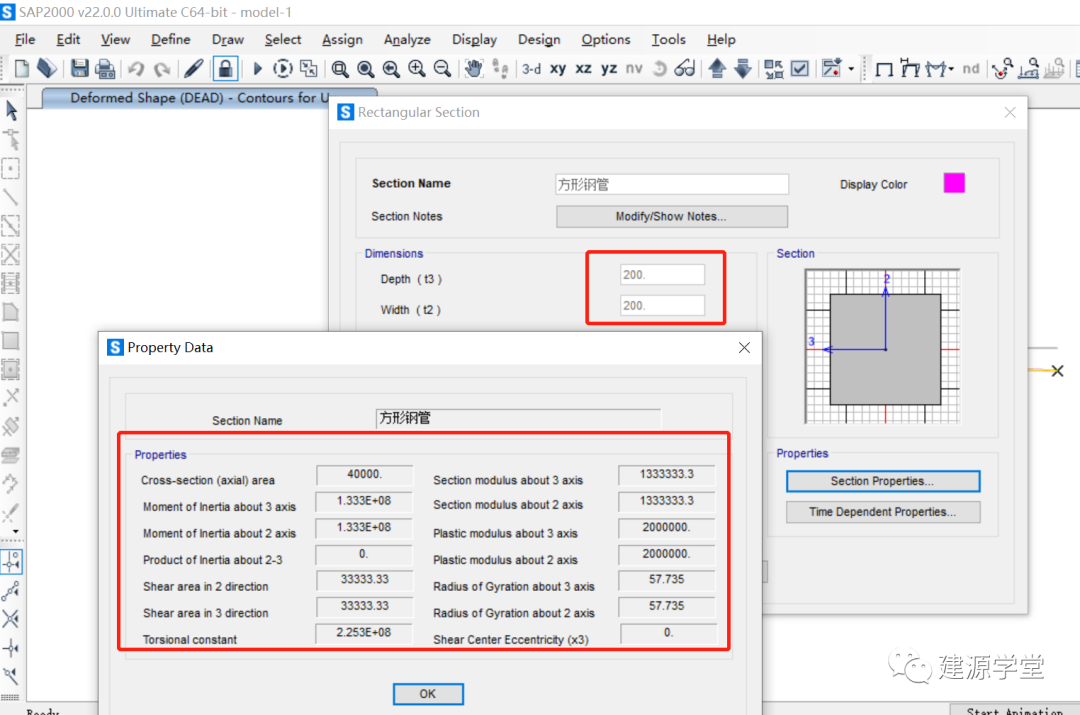Open Time Dependent Properties dialog
Screen dimensions: 1080x715
[x=882, y=512]
